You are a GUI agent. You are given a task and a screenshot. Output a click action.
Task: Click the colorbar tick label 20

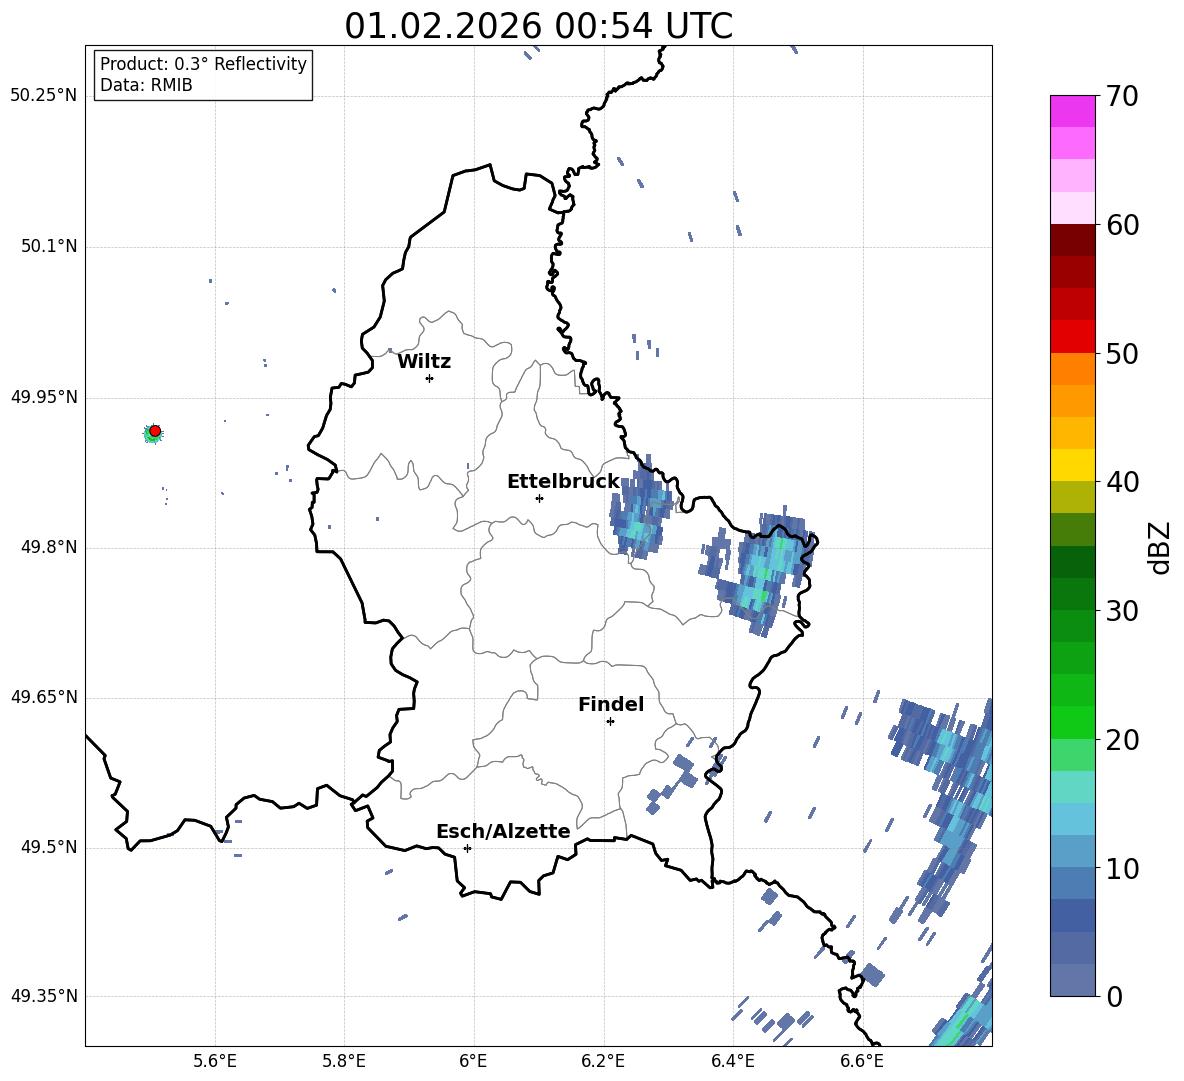pyautogui.click(x=1122, y=740)
